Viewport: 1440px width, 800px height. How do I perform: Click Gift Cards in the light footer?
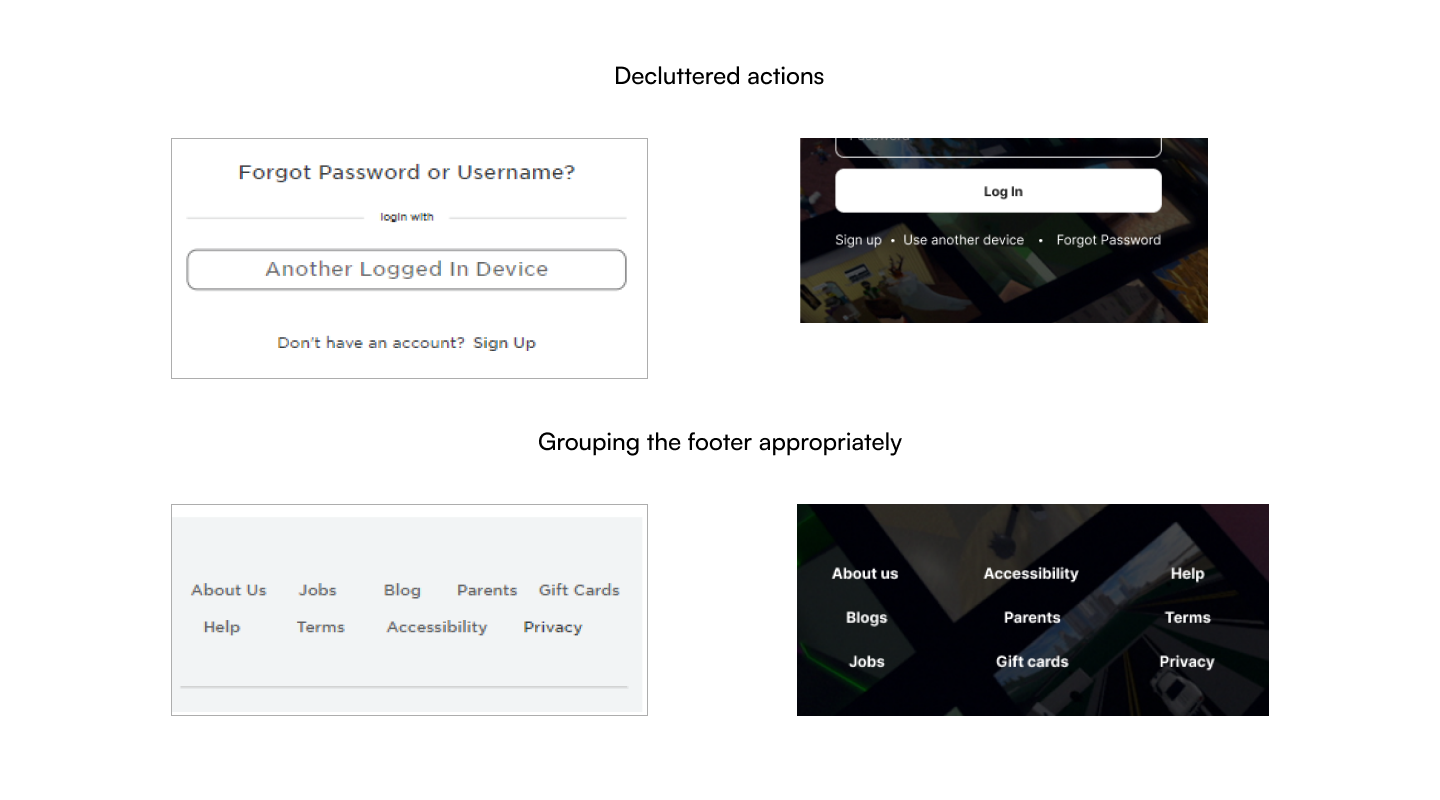(x=579, y=590)
